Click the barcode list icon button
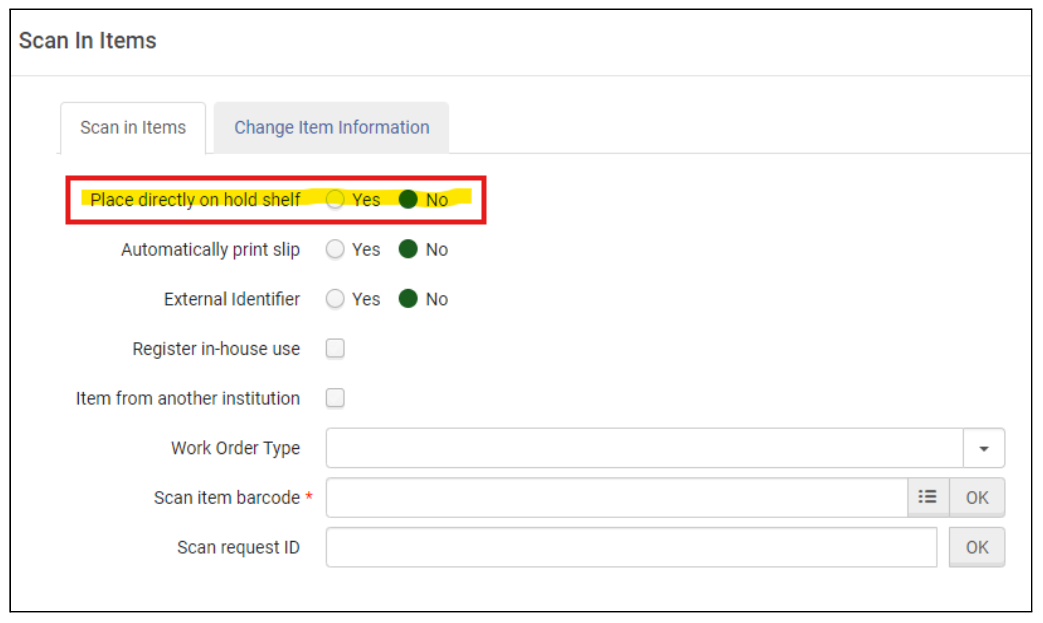 (x=928, y=497)
